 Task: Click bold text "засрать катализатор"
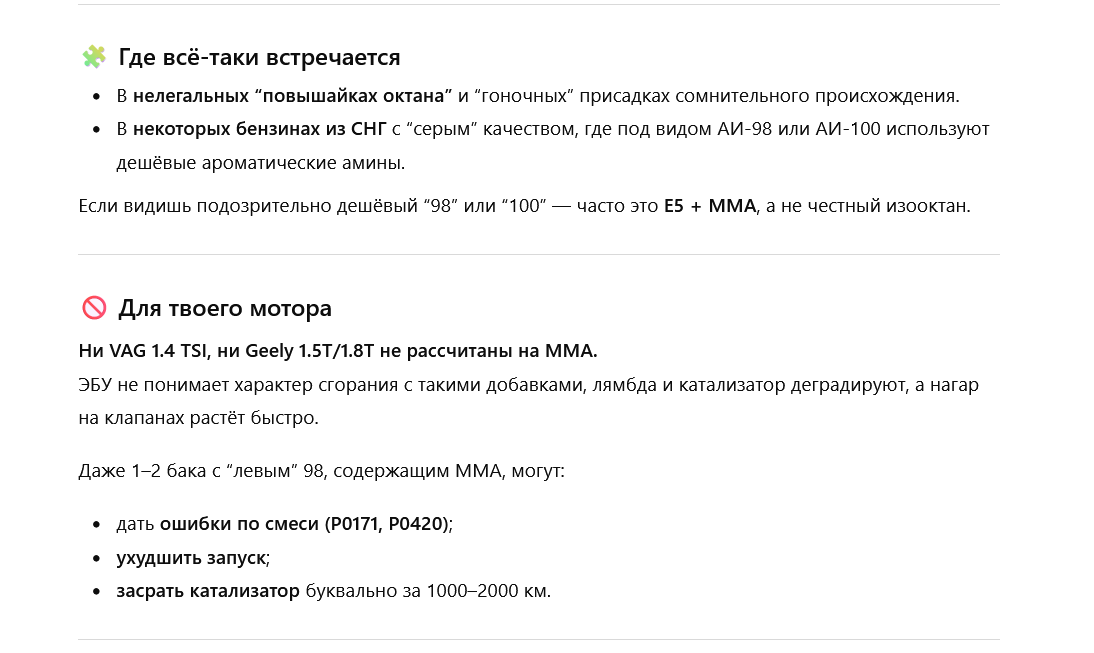[x=208, y=590]
